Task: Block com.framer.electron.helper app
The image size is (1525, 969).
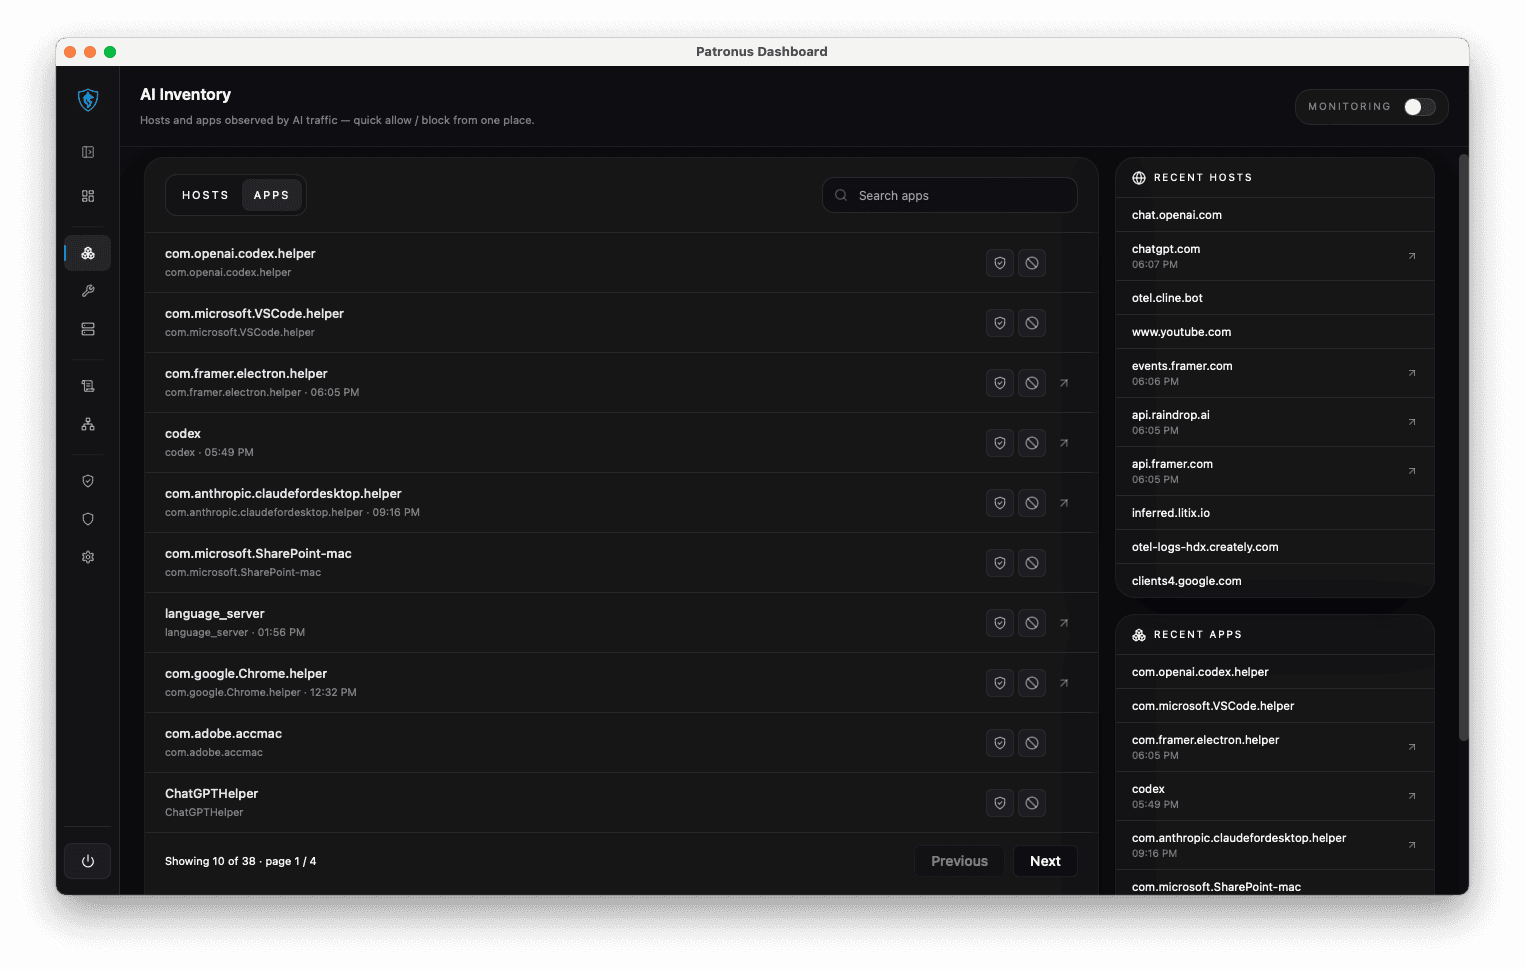Action: pos(1032,383)
